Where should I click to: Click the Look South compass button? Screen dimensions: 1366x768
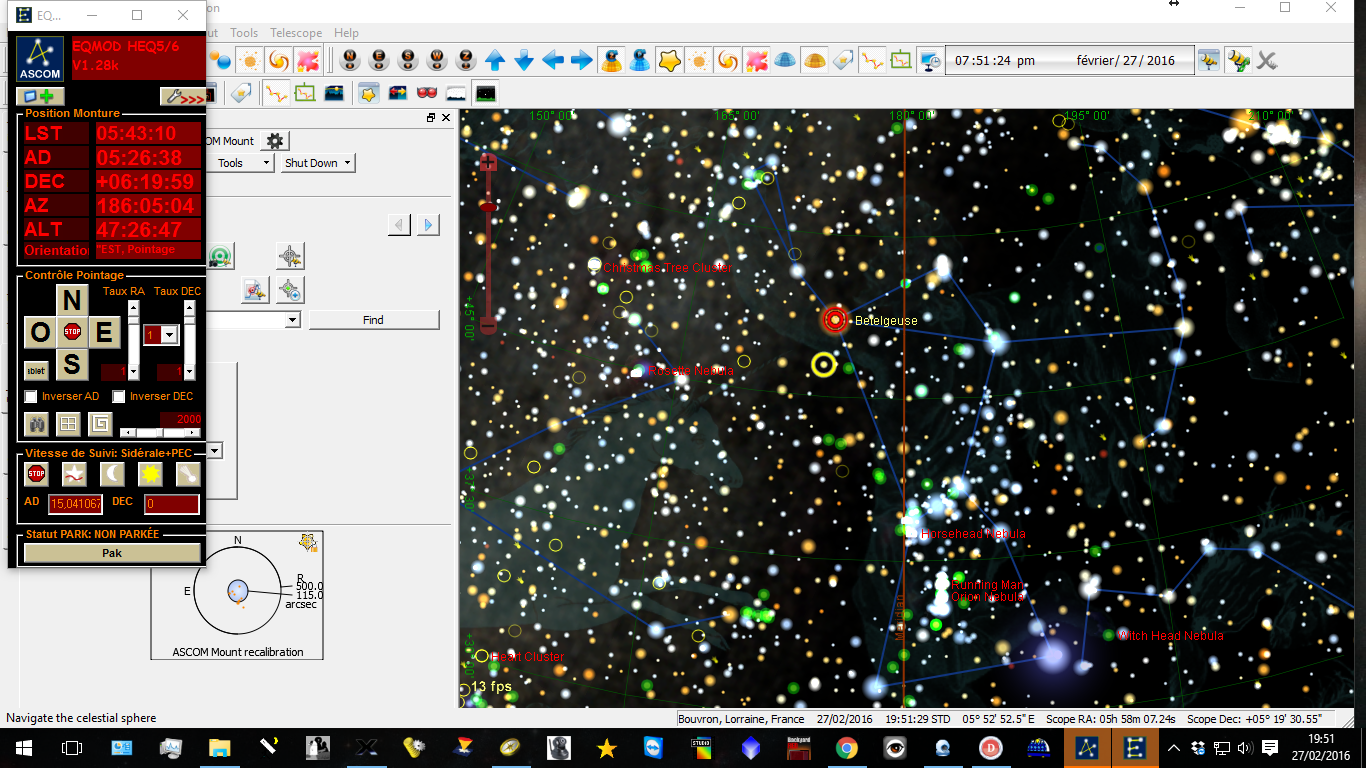coord(408,60)
